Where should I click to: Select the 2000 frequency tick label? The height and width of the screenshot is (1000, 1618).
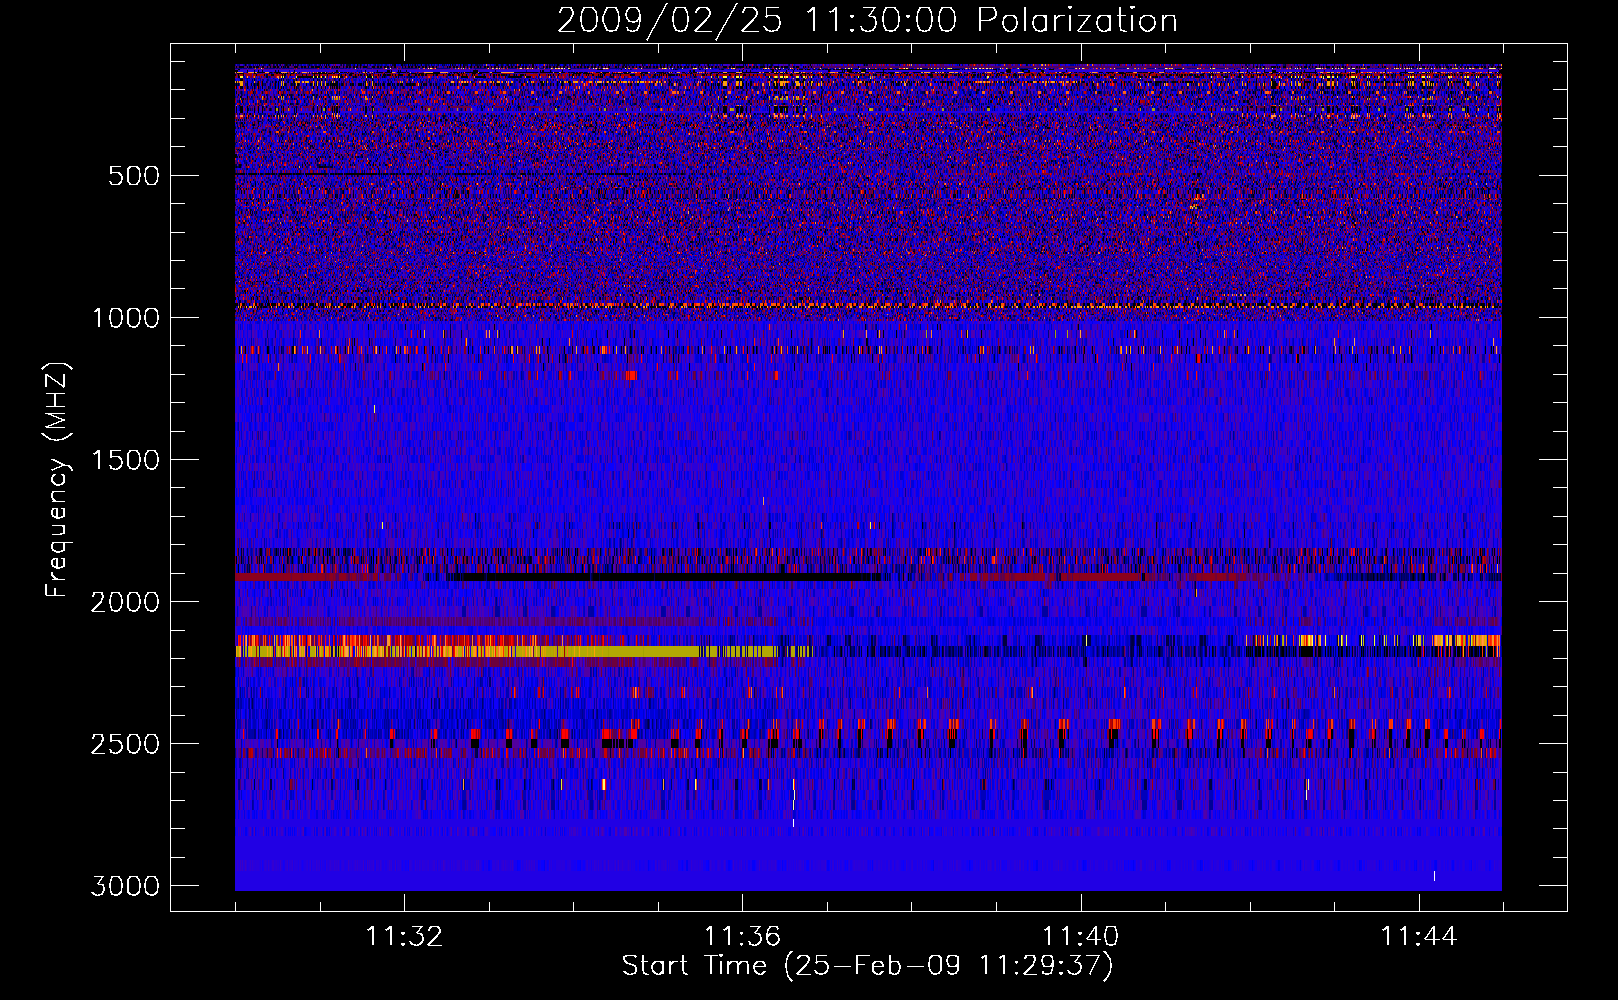point(125,602)
